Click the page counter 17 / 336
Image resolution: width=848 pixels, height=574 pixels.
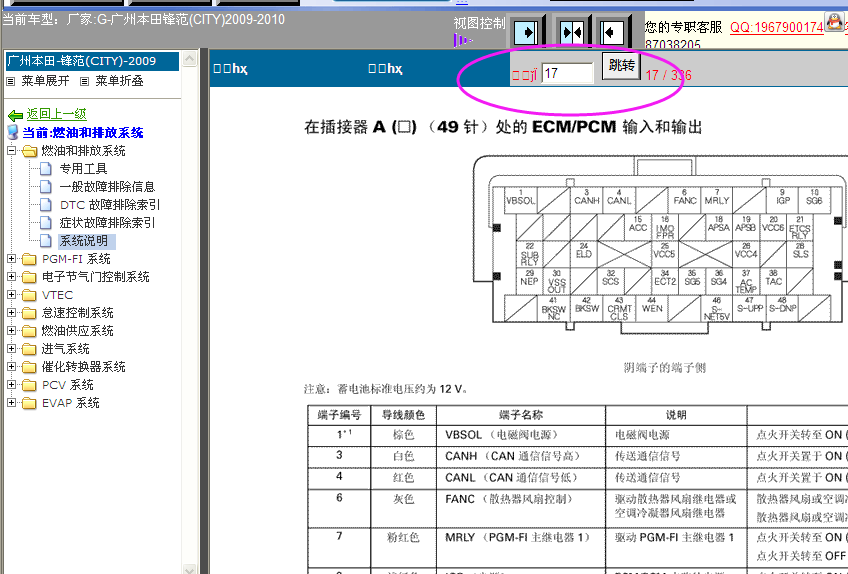[668, 75]
